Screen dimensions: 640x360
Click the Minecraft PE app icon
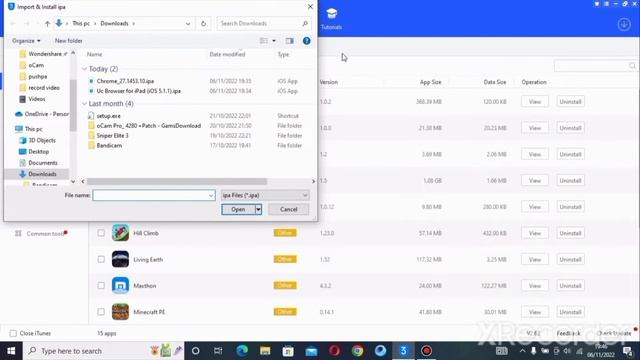point(120,312)
